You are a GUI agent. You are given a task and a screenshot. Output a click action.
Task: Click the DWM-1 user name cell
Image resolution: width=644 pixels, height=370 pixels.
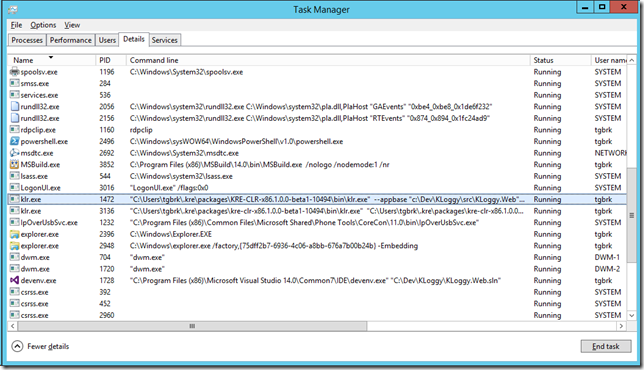(607, 257)
